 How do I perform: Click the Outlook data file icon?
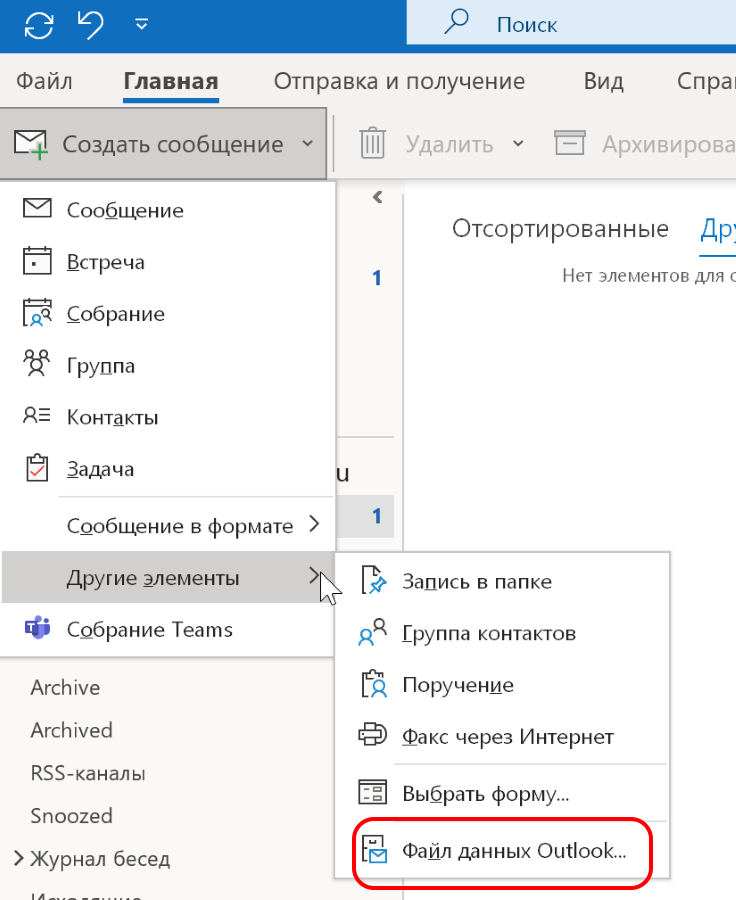click(374, 849)
